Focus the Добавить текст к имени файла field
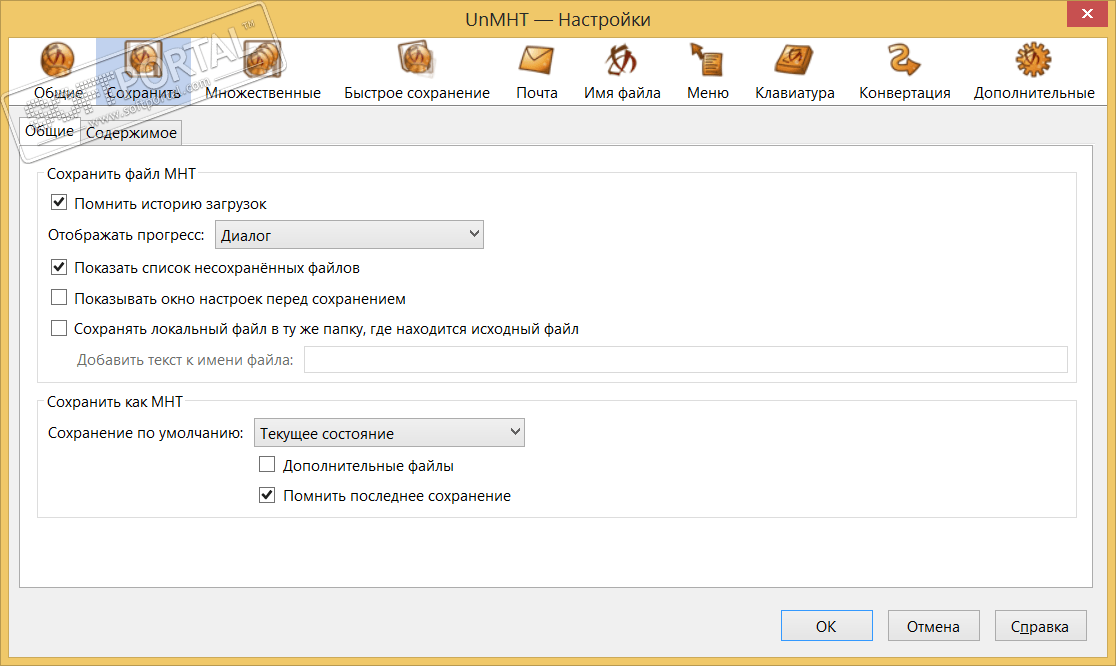 click(x=685, y=359)
